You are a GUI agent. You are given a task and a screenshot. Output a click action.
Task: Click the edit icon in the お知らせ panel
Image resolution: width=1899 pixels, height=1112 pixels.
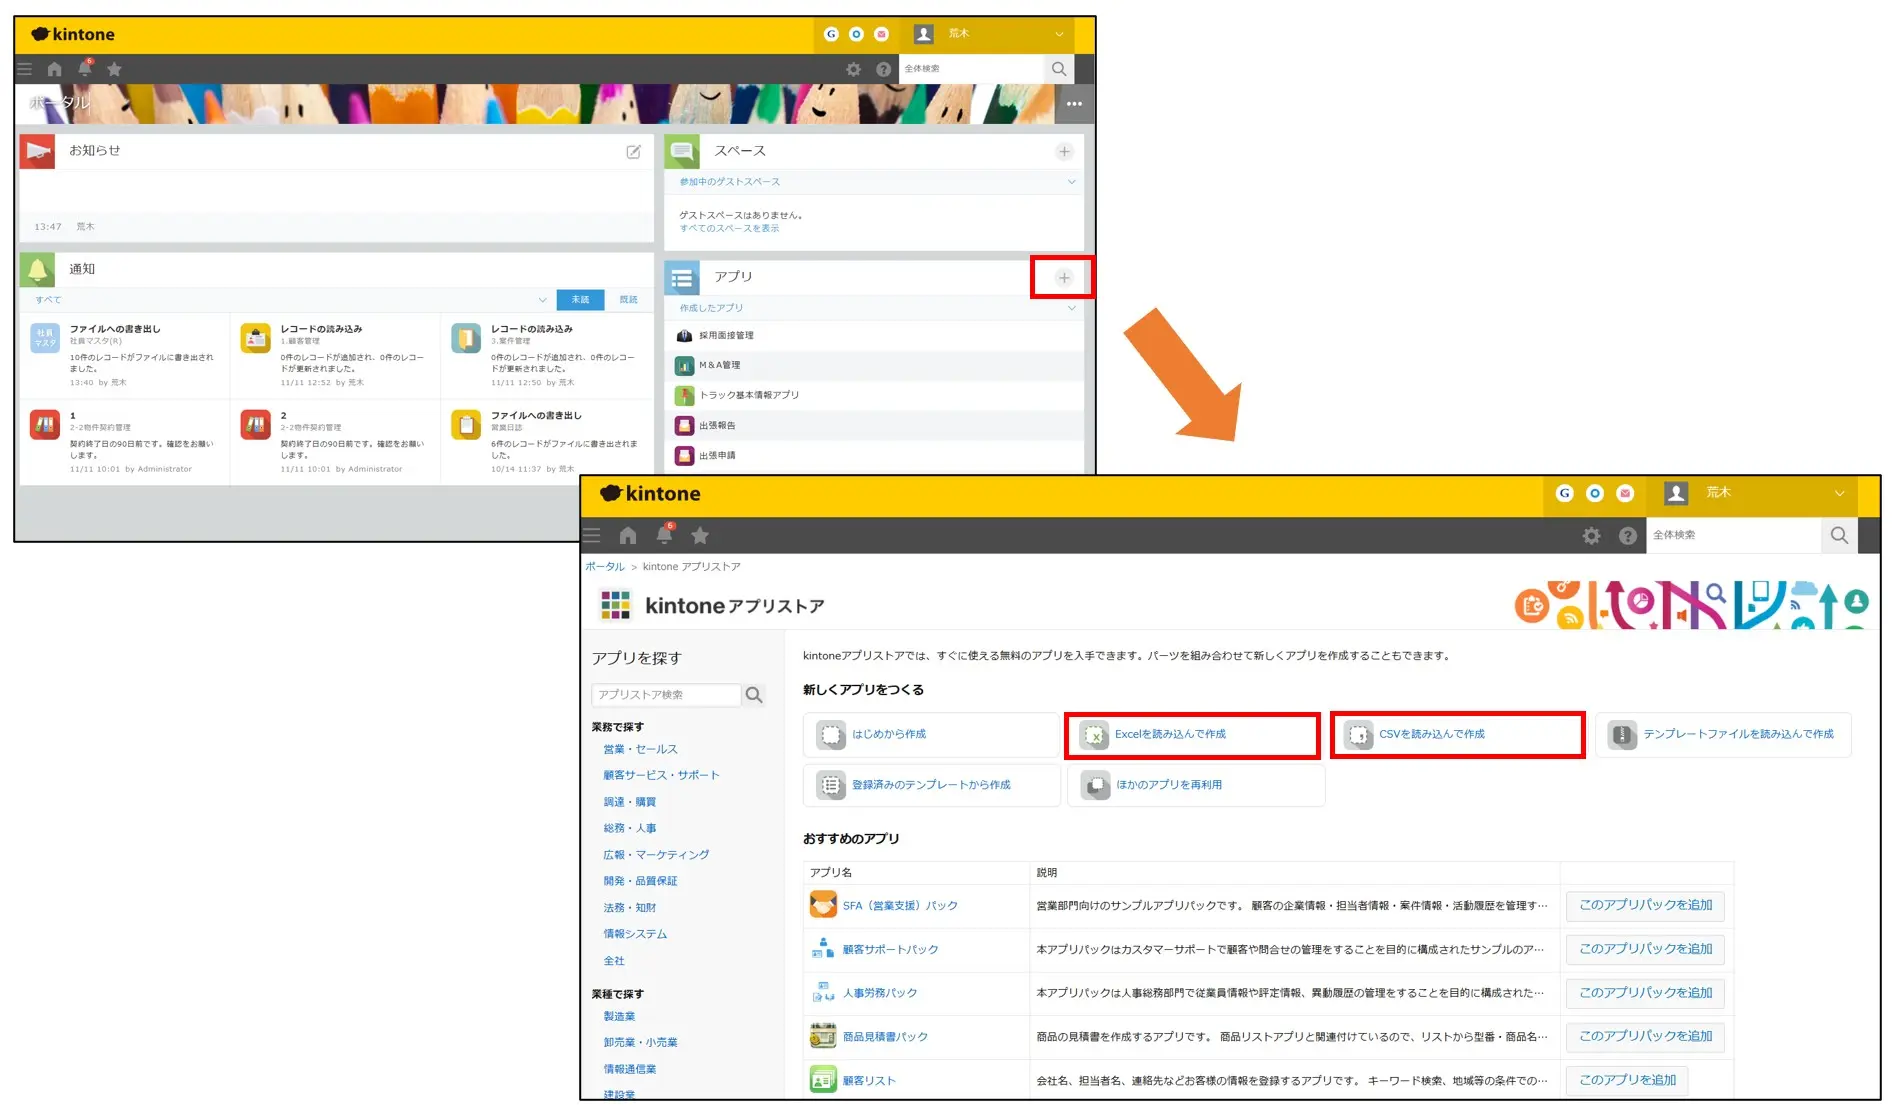(633, 151)
